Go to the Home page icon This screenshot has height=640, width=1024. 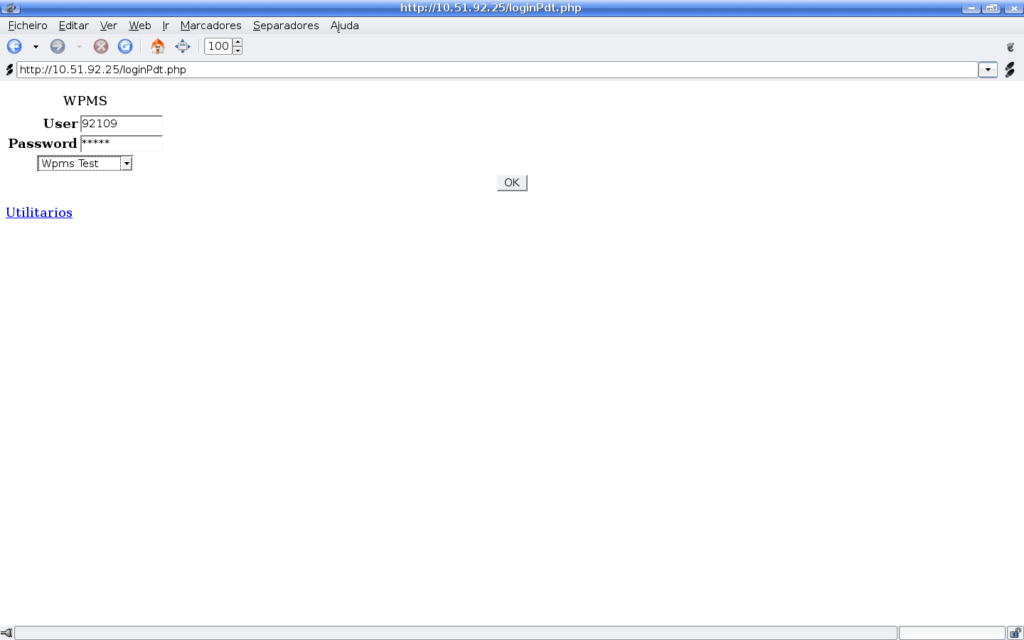[x=157, y=46]
